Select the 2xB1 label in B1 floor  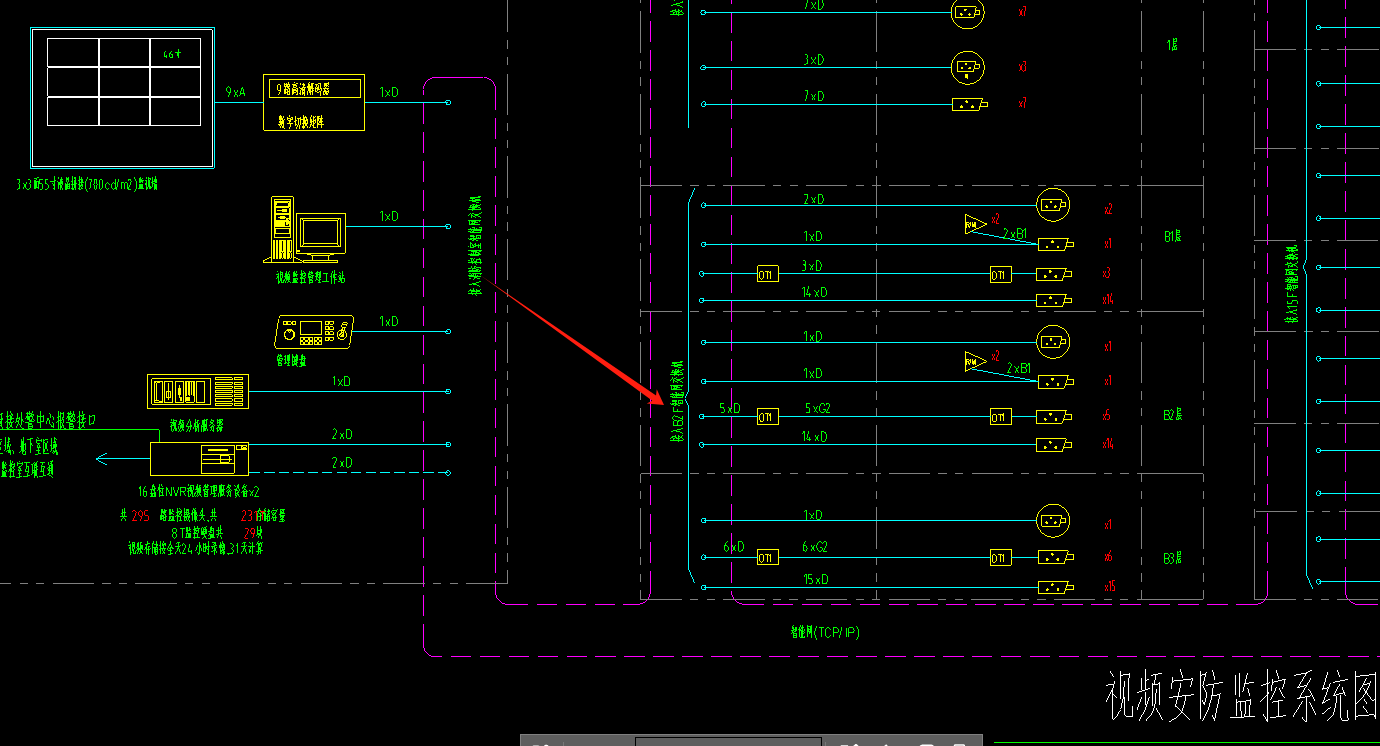tap(1016, 233)
